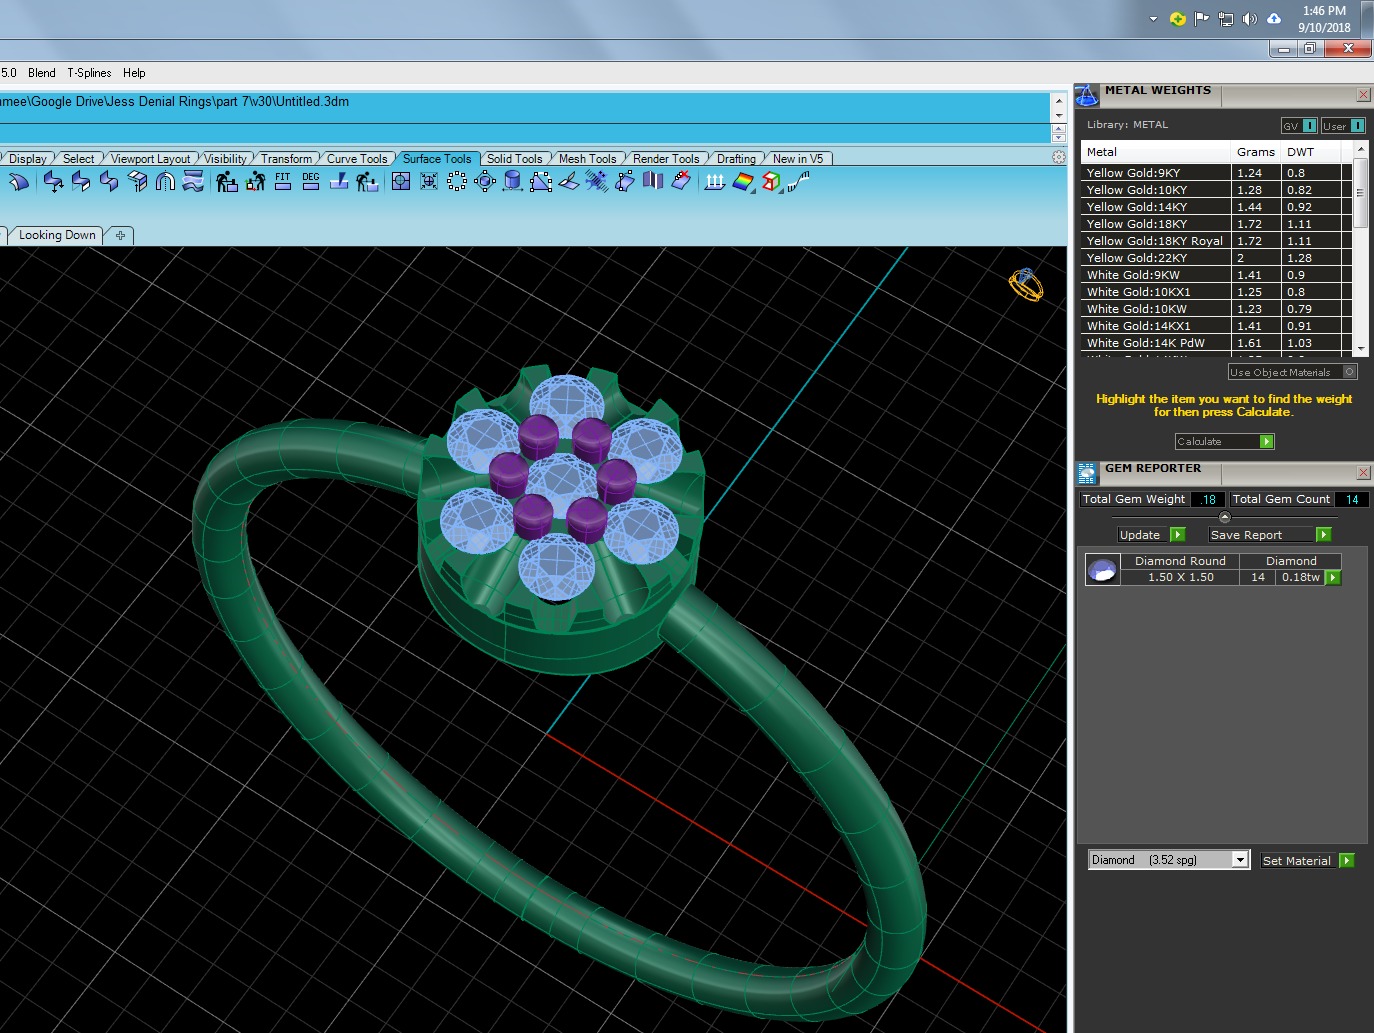
Task: Click metal list scroll-up arrow
Action: [x=1360, y=148]
